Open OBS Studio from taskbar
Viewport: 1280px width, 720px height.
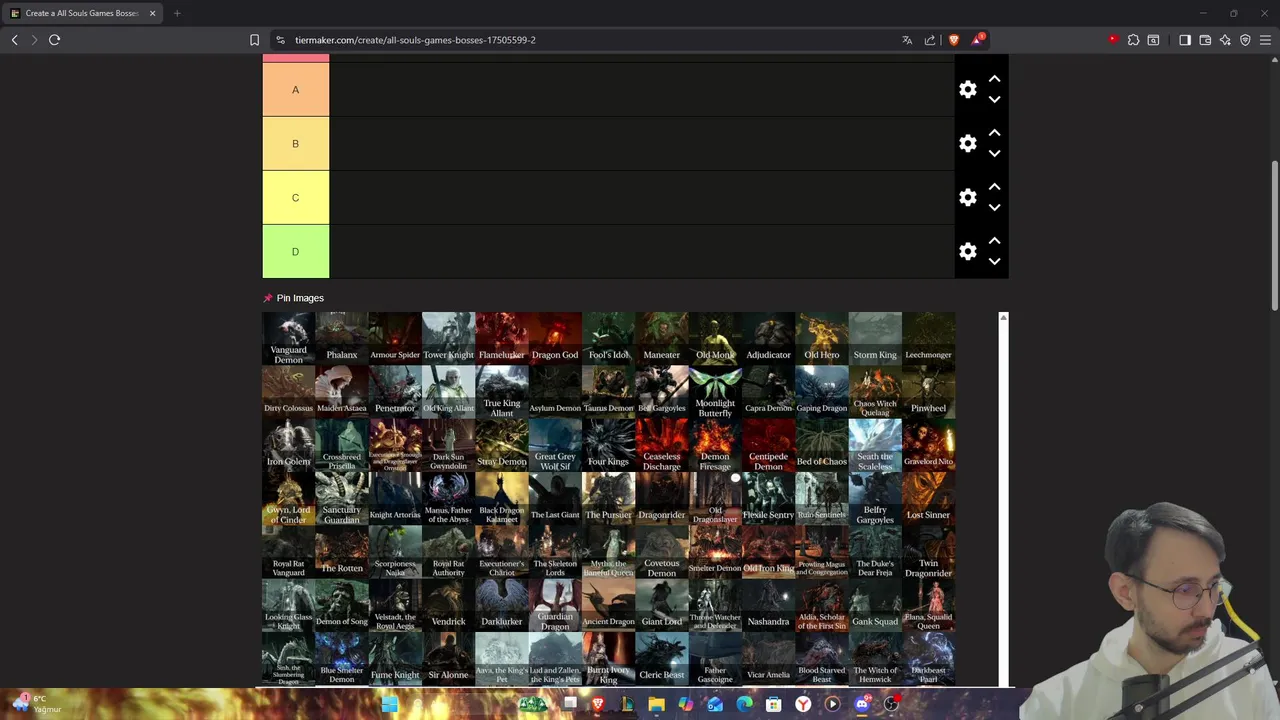(891, 704)
